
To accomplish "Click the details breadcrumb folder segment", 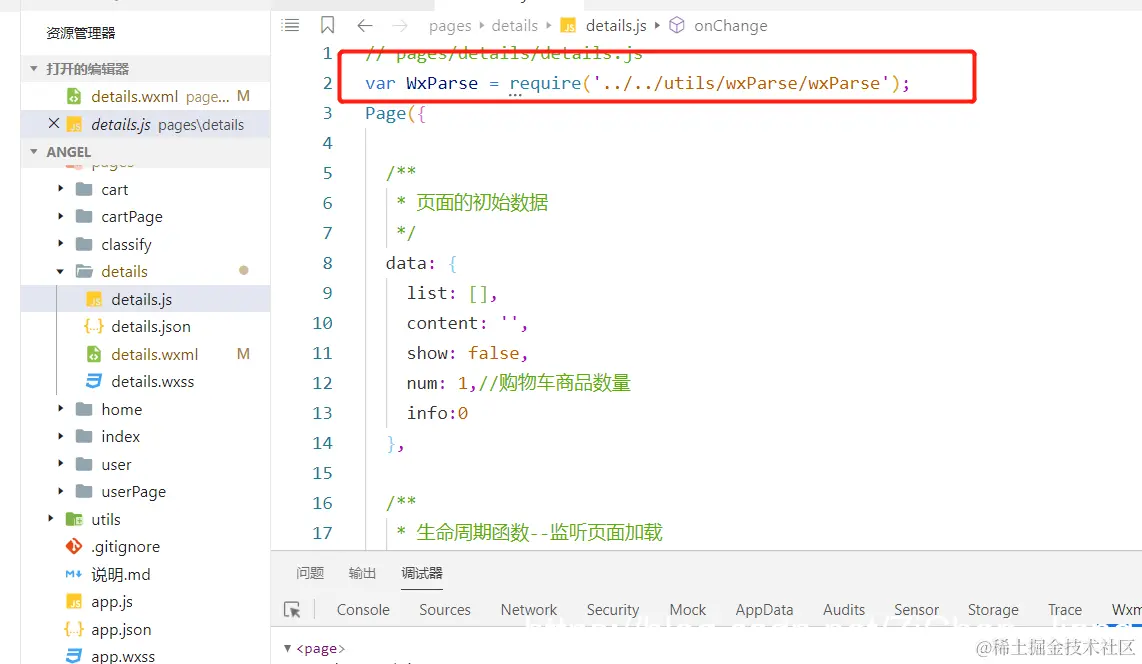I will [514, 25].
